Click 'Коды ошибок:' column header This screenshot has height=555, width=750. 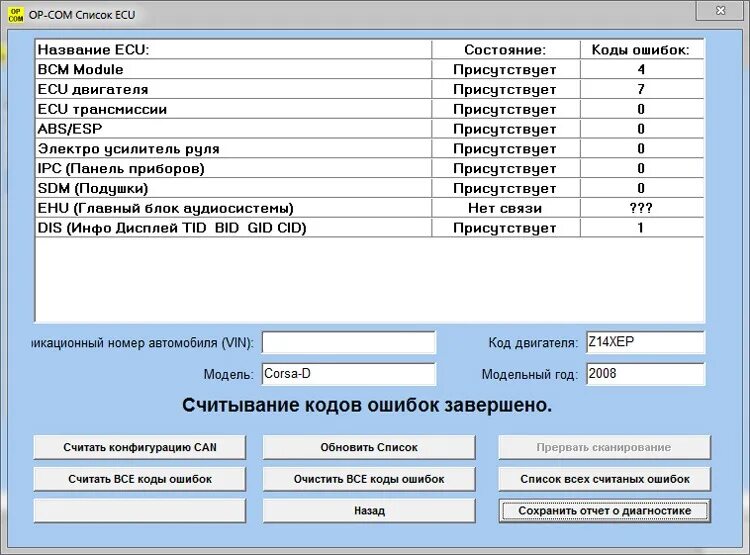(x=642, y=50)
